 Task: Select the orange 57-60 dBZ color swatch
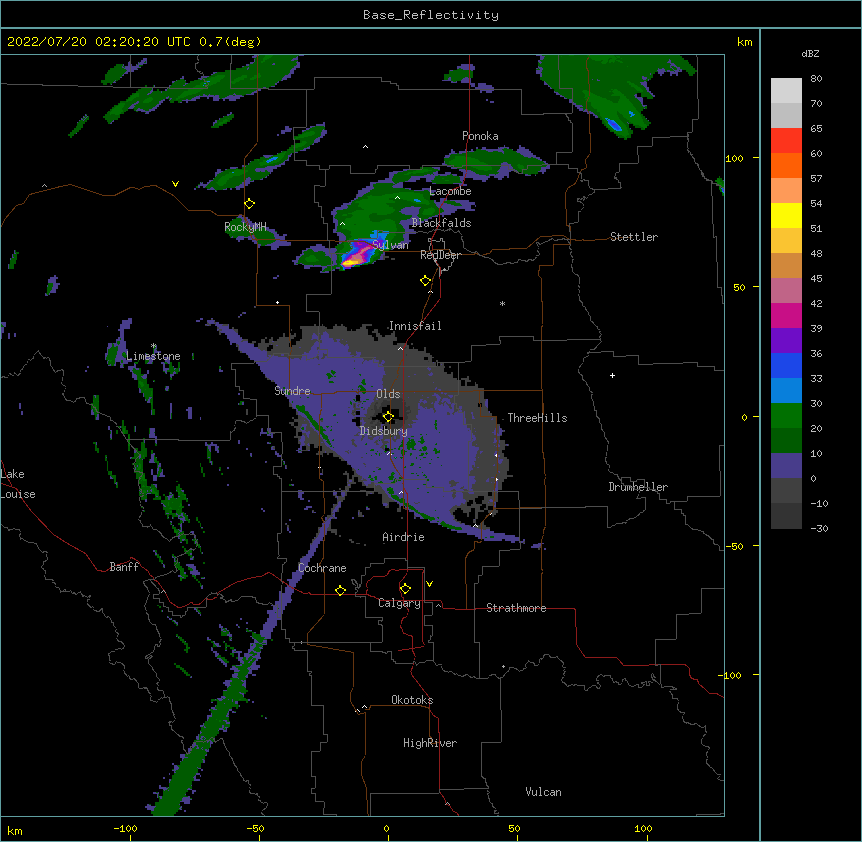coord(786,166)
